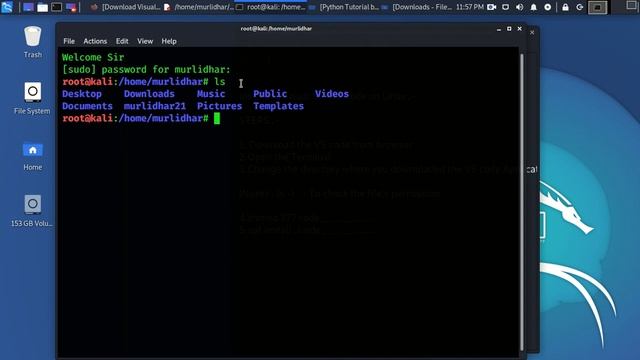Click the log out icon
The image size is (640, 360).
pyautogui.click(x=580, y=7)
